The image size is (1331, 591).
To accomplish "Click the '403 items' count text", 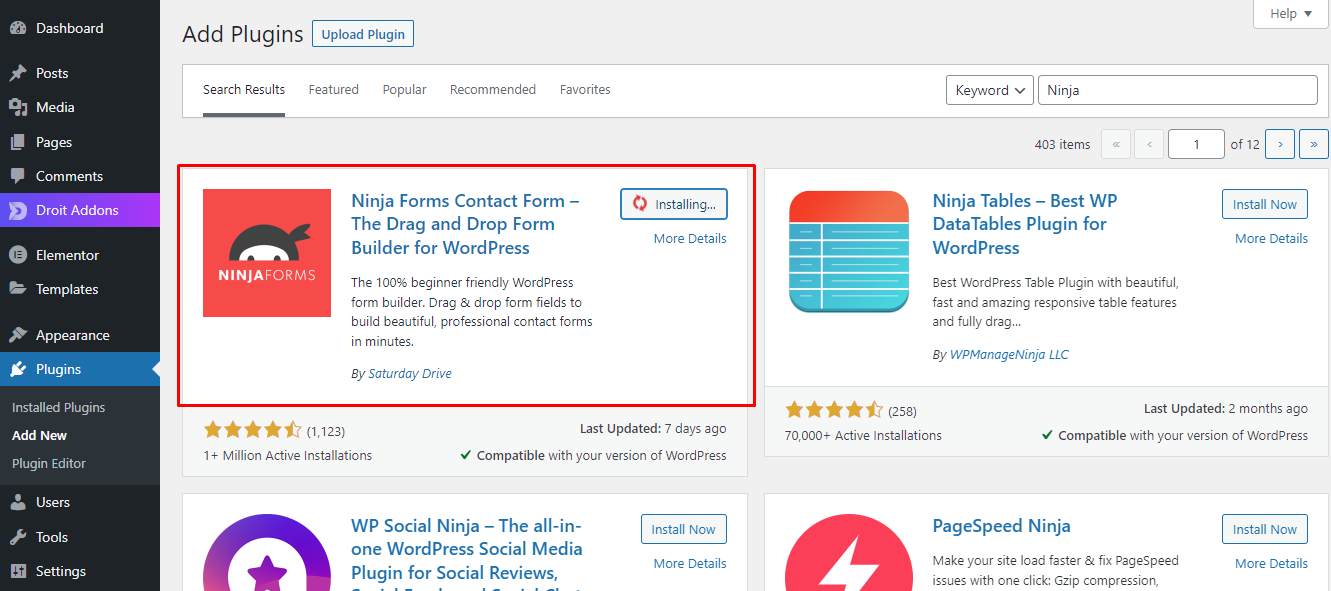I will tap(1062, 145).
